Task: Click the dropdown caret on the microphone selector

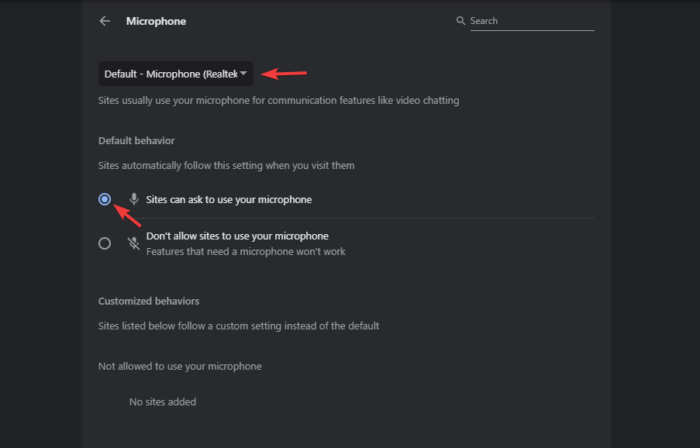Action: click(243, 73)
